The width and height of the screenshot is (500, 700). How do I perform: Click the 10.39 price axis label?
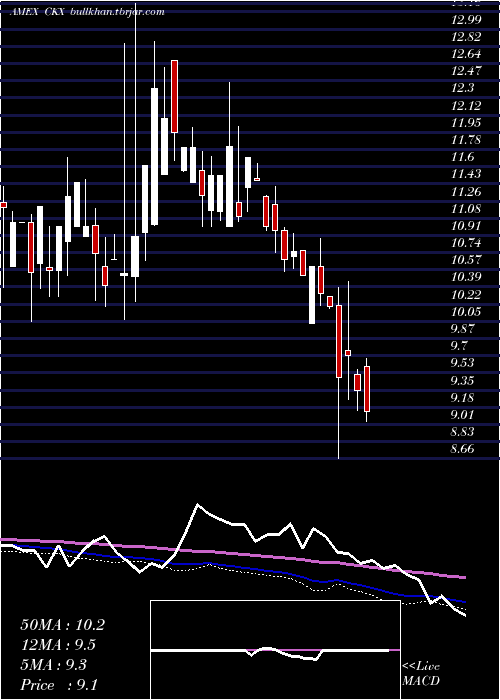(466, 277)
